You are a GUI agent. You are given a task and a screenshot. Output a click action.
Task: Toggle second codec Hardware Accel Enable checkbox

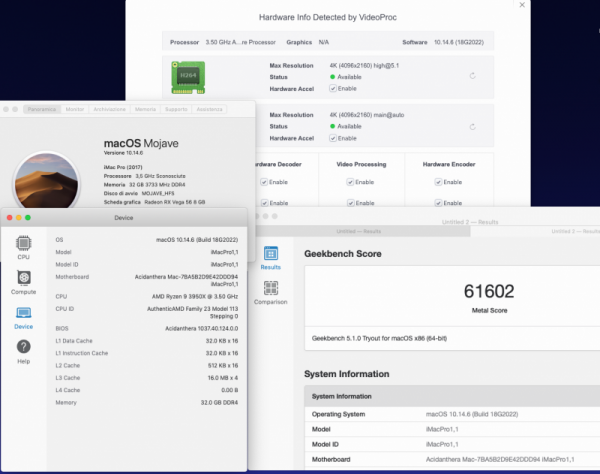[333, 138]
